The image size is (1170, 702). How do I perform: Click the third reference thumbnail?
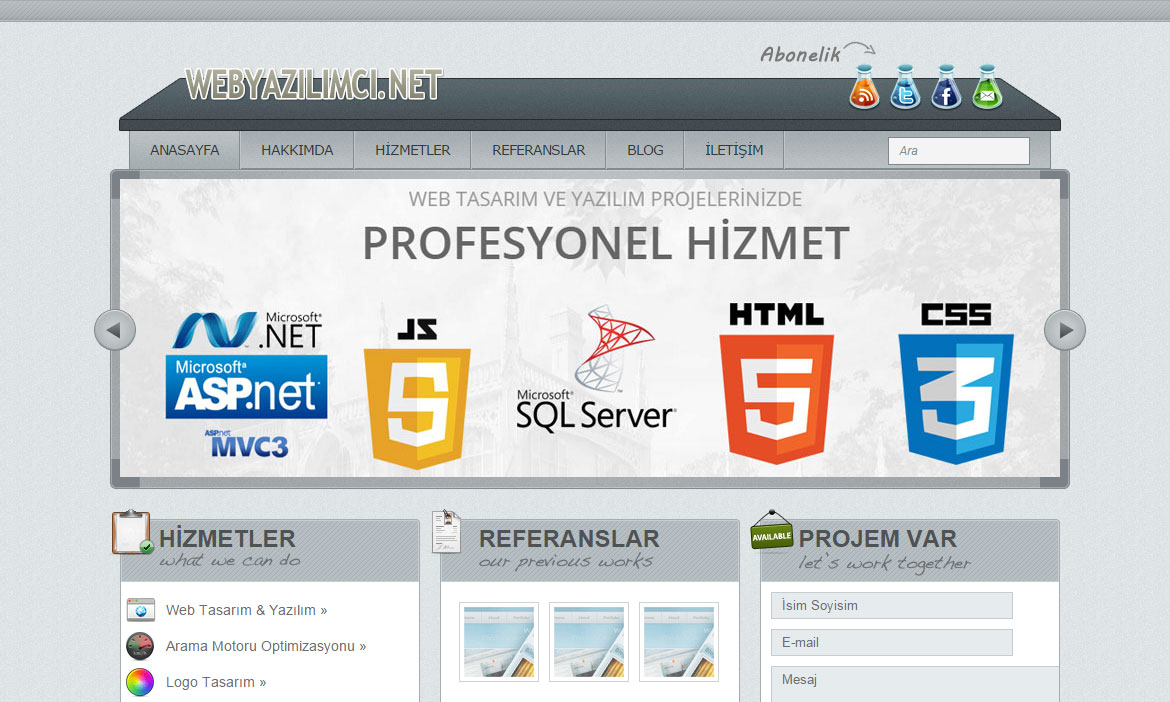679,642
